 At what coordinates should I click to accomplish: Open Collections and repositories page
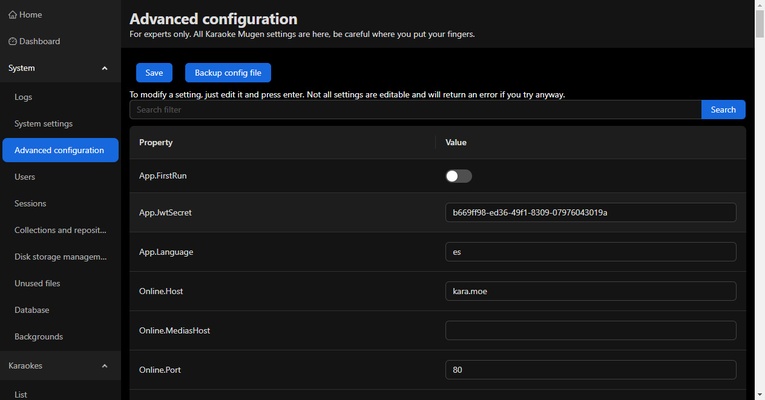tap(60, 230)
